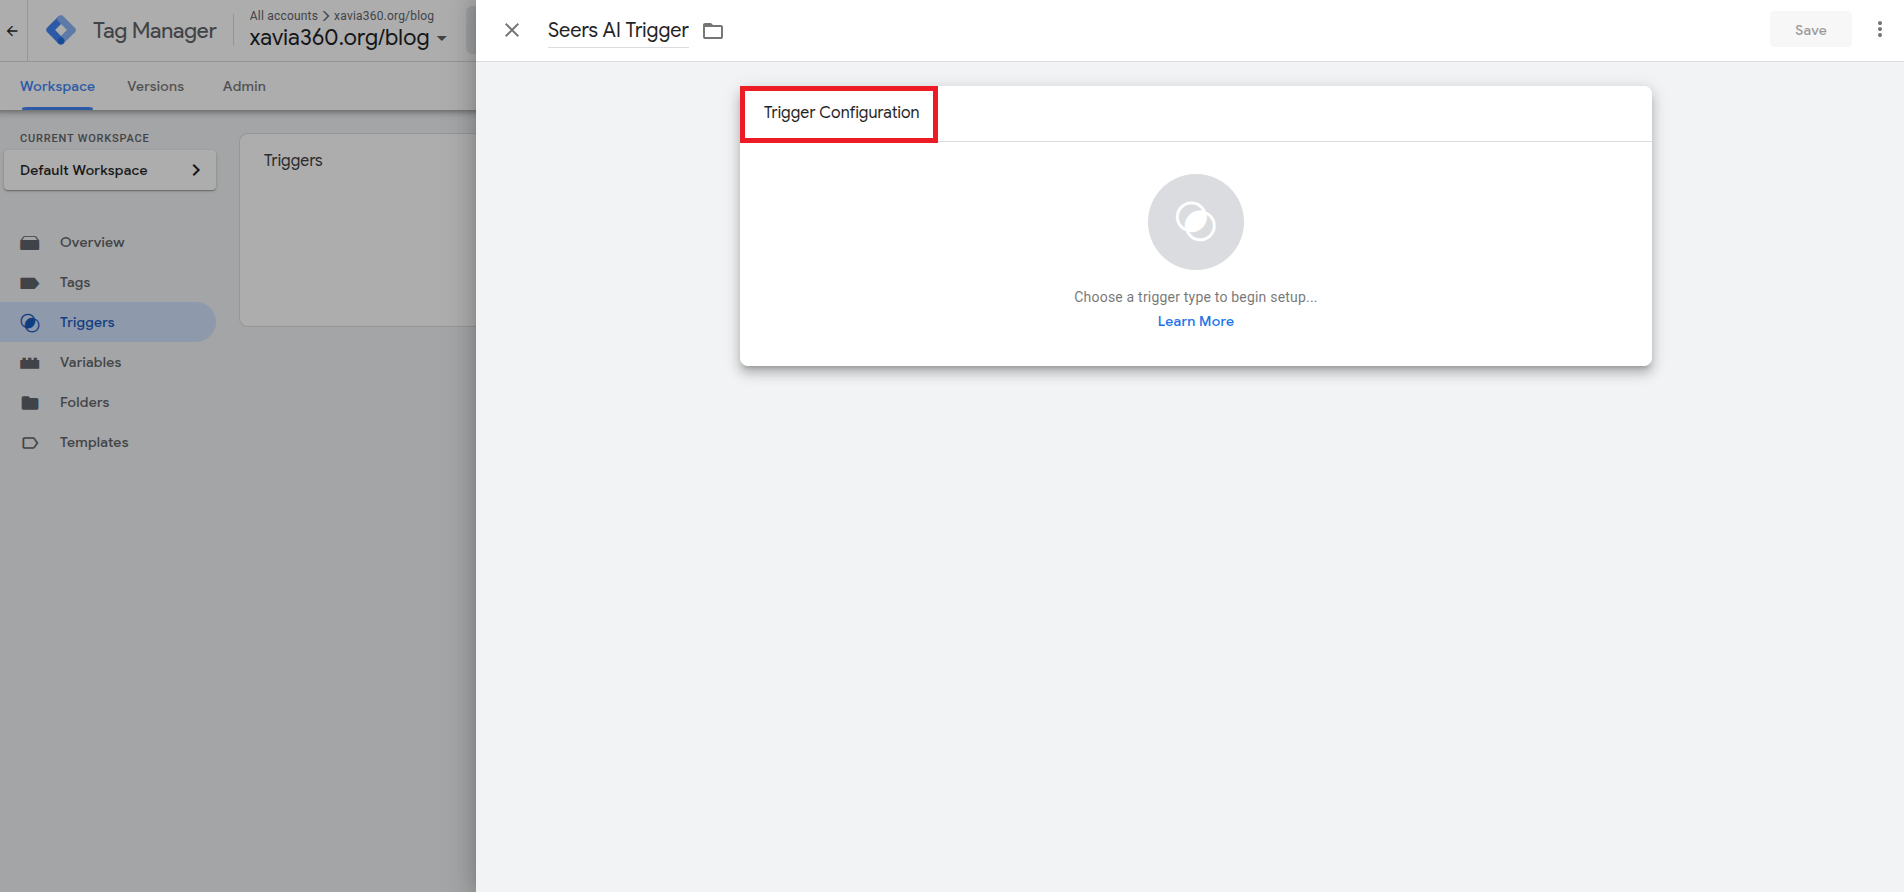Screen dimensions: 1904x892
Task: Open the three-dot more options menu
Action: pyautogui.click(x=1880, y=30)
